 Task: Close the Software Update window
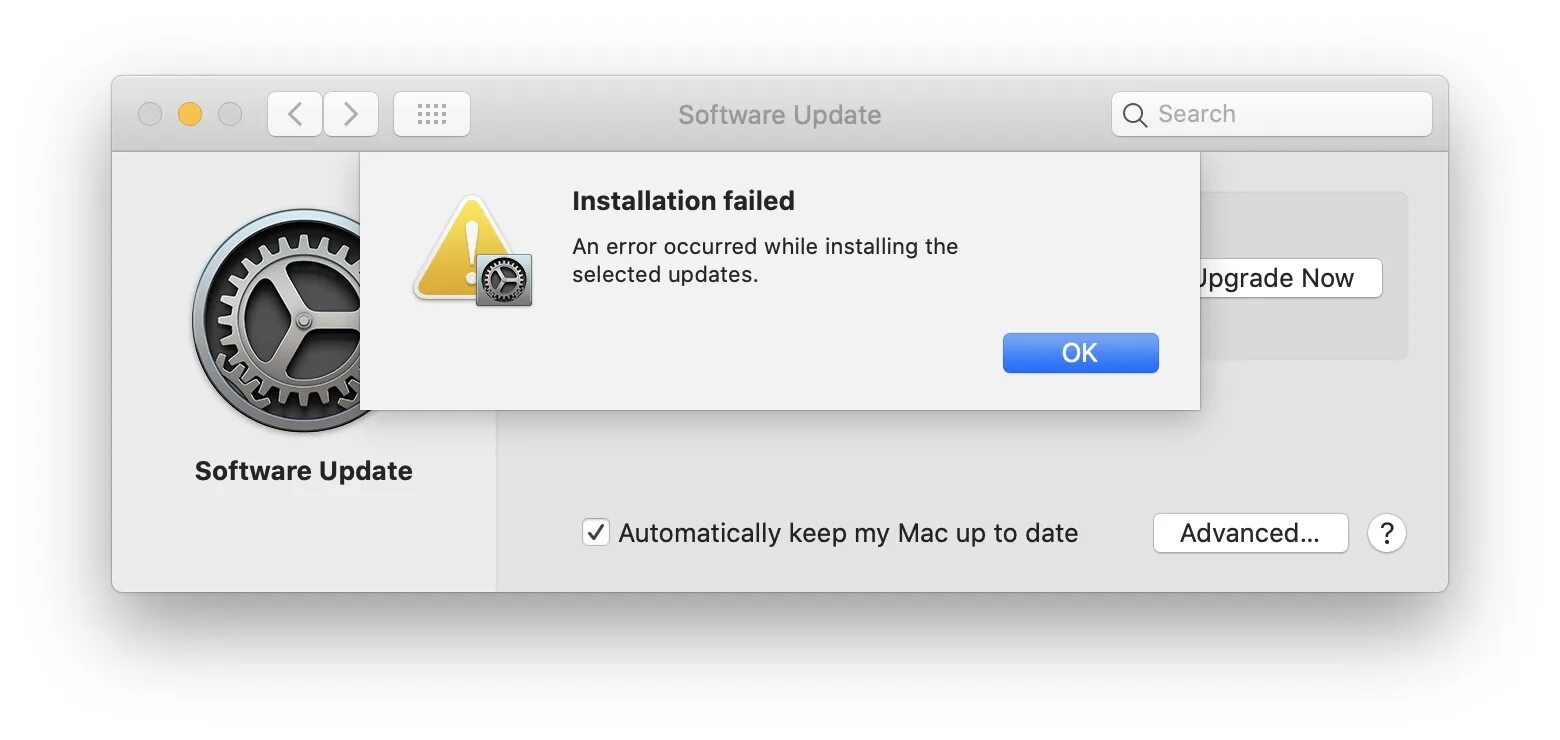point(150,114)
